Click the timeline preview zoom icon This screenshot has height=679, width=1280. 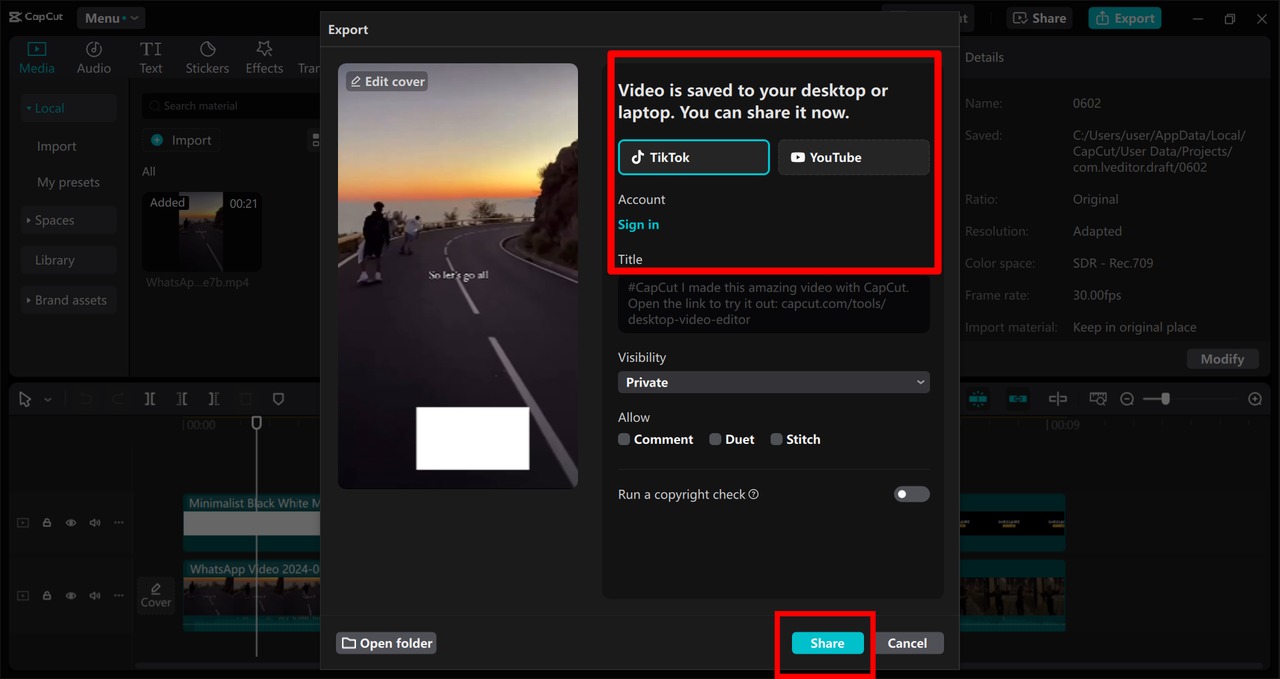pyautogui.click(x=1098, y=399)
